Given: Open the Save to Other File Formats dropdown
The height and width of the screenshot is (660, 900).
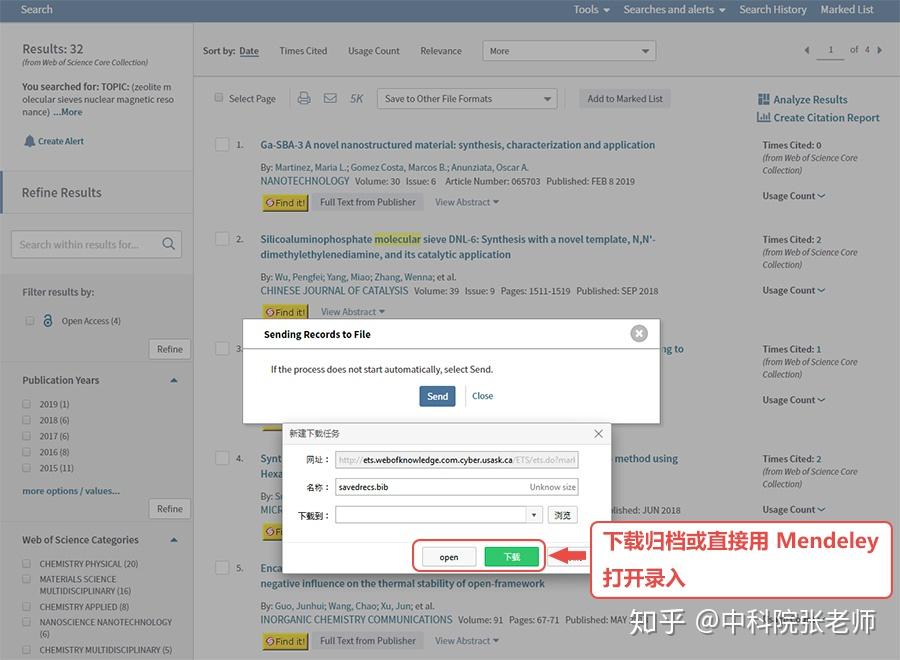Looking at the screenshot, I should pos(467,99).
